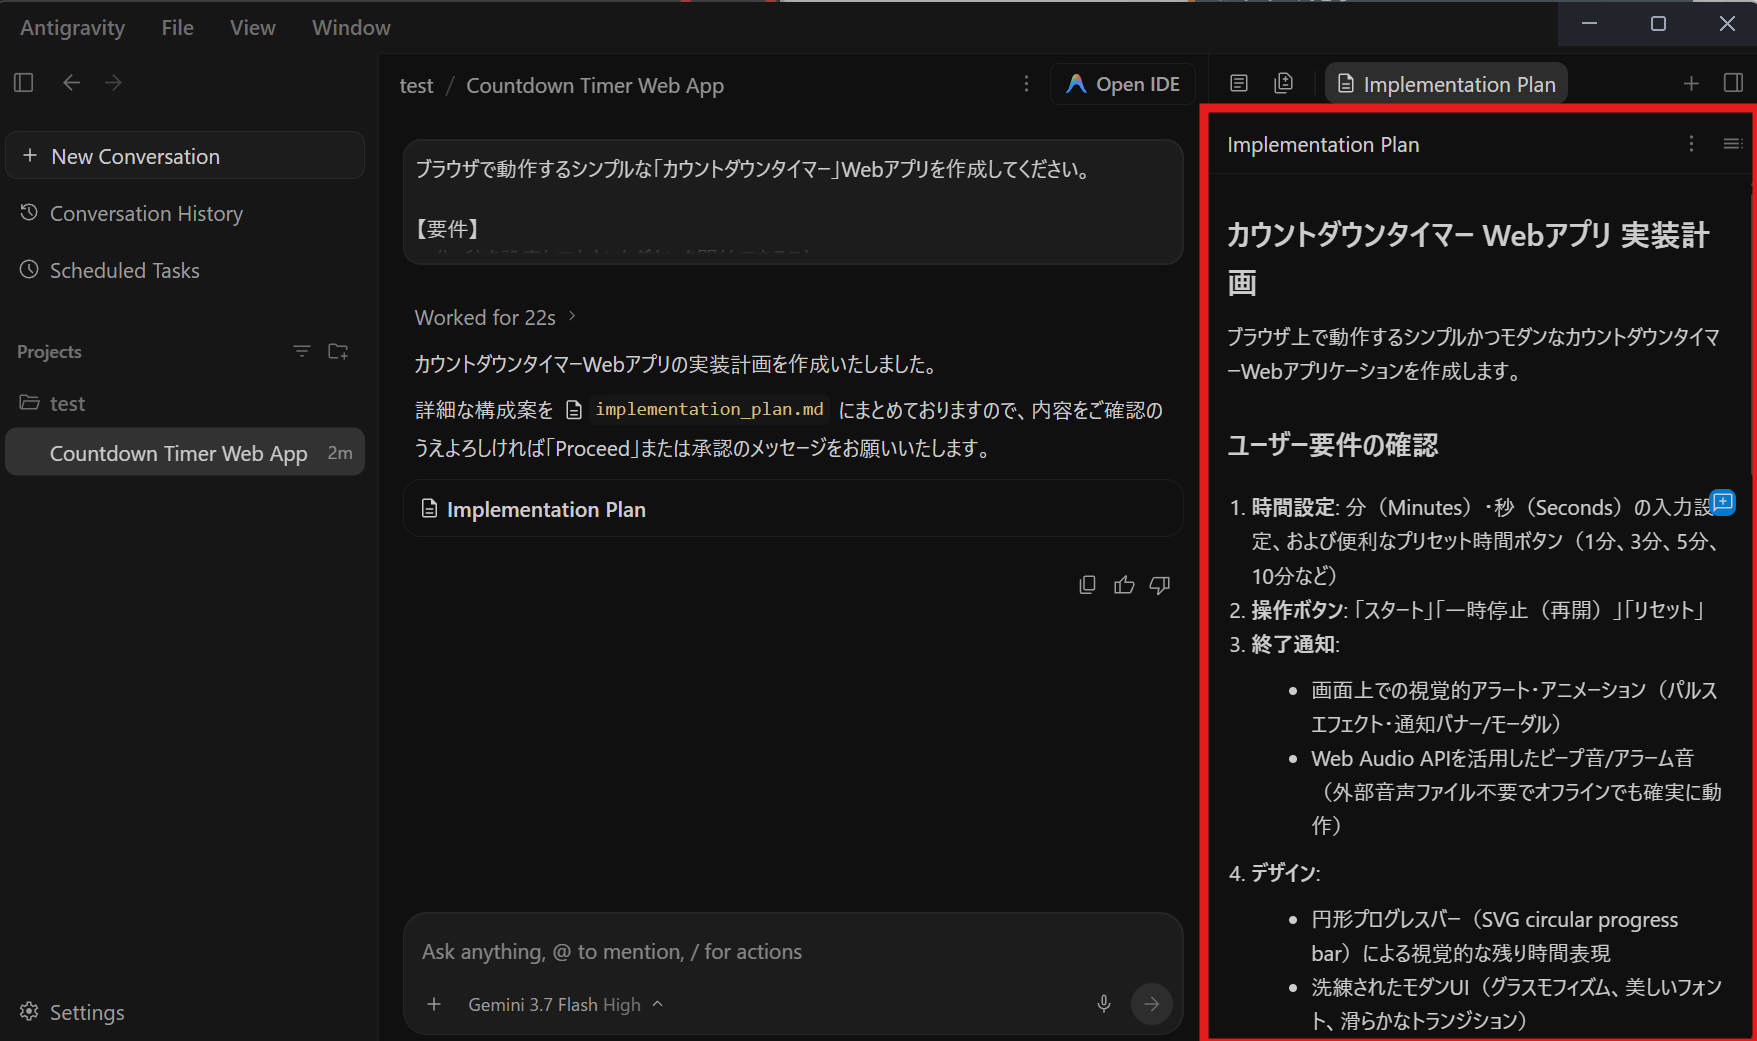Start a New Conversation
This screenshot has height=1041, width=1757.
coord(185,156)
